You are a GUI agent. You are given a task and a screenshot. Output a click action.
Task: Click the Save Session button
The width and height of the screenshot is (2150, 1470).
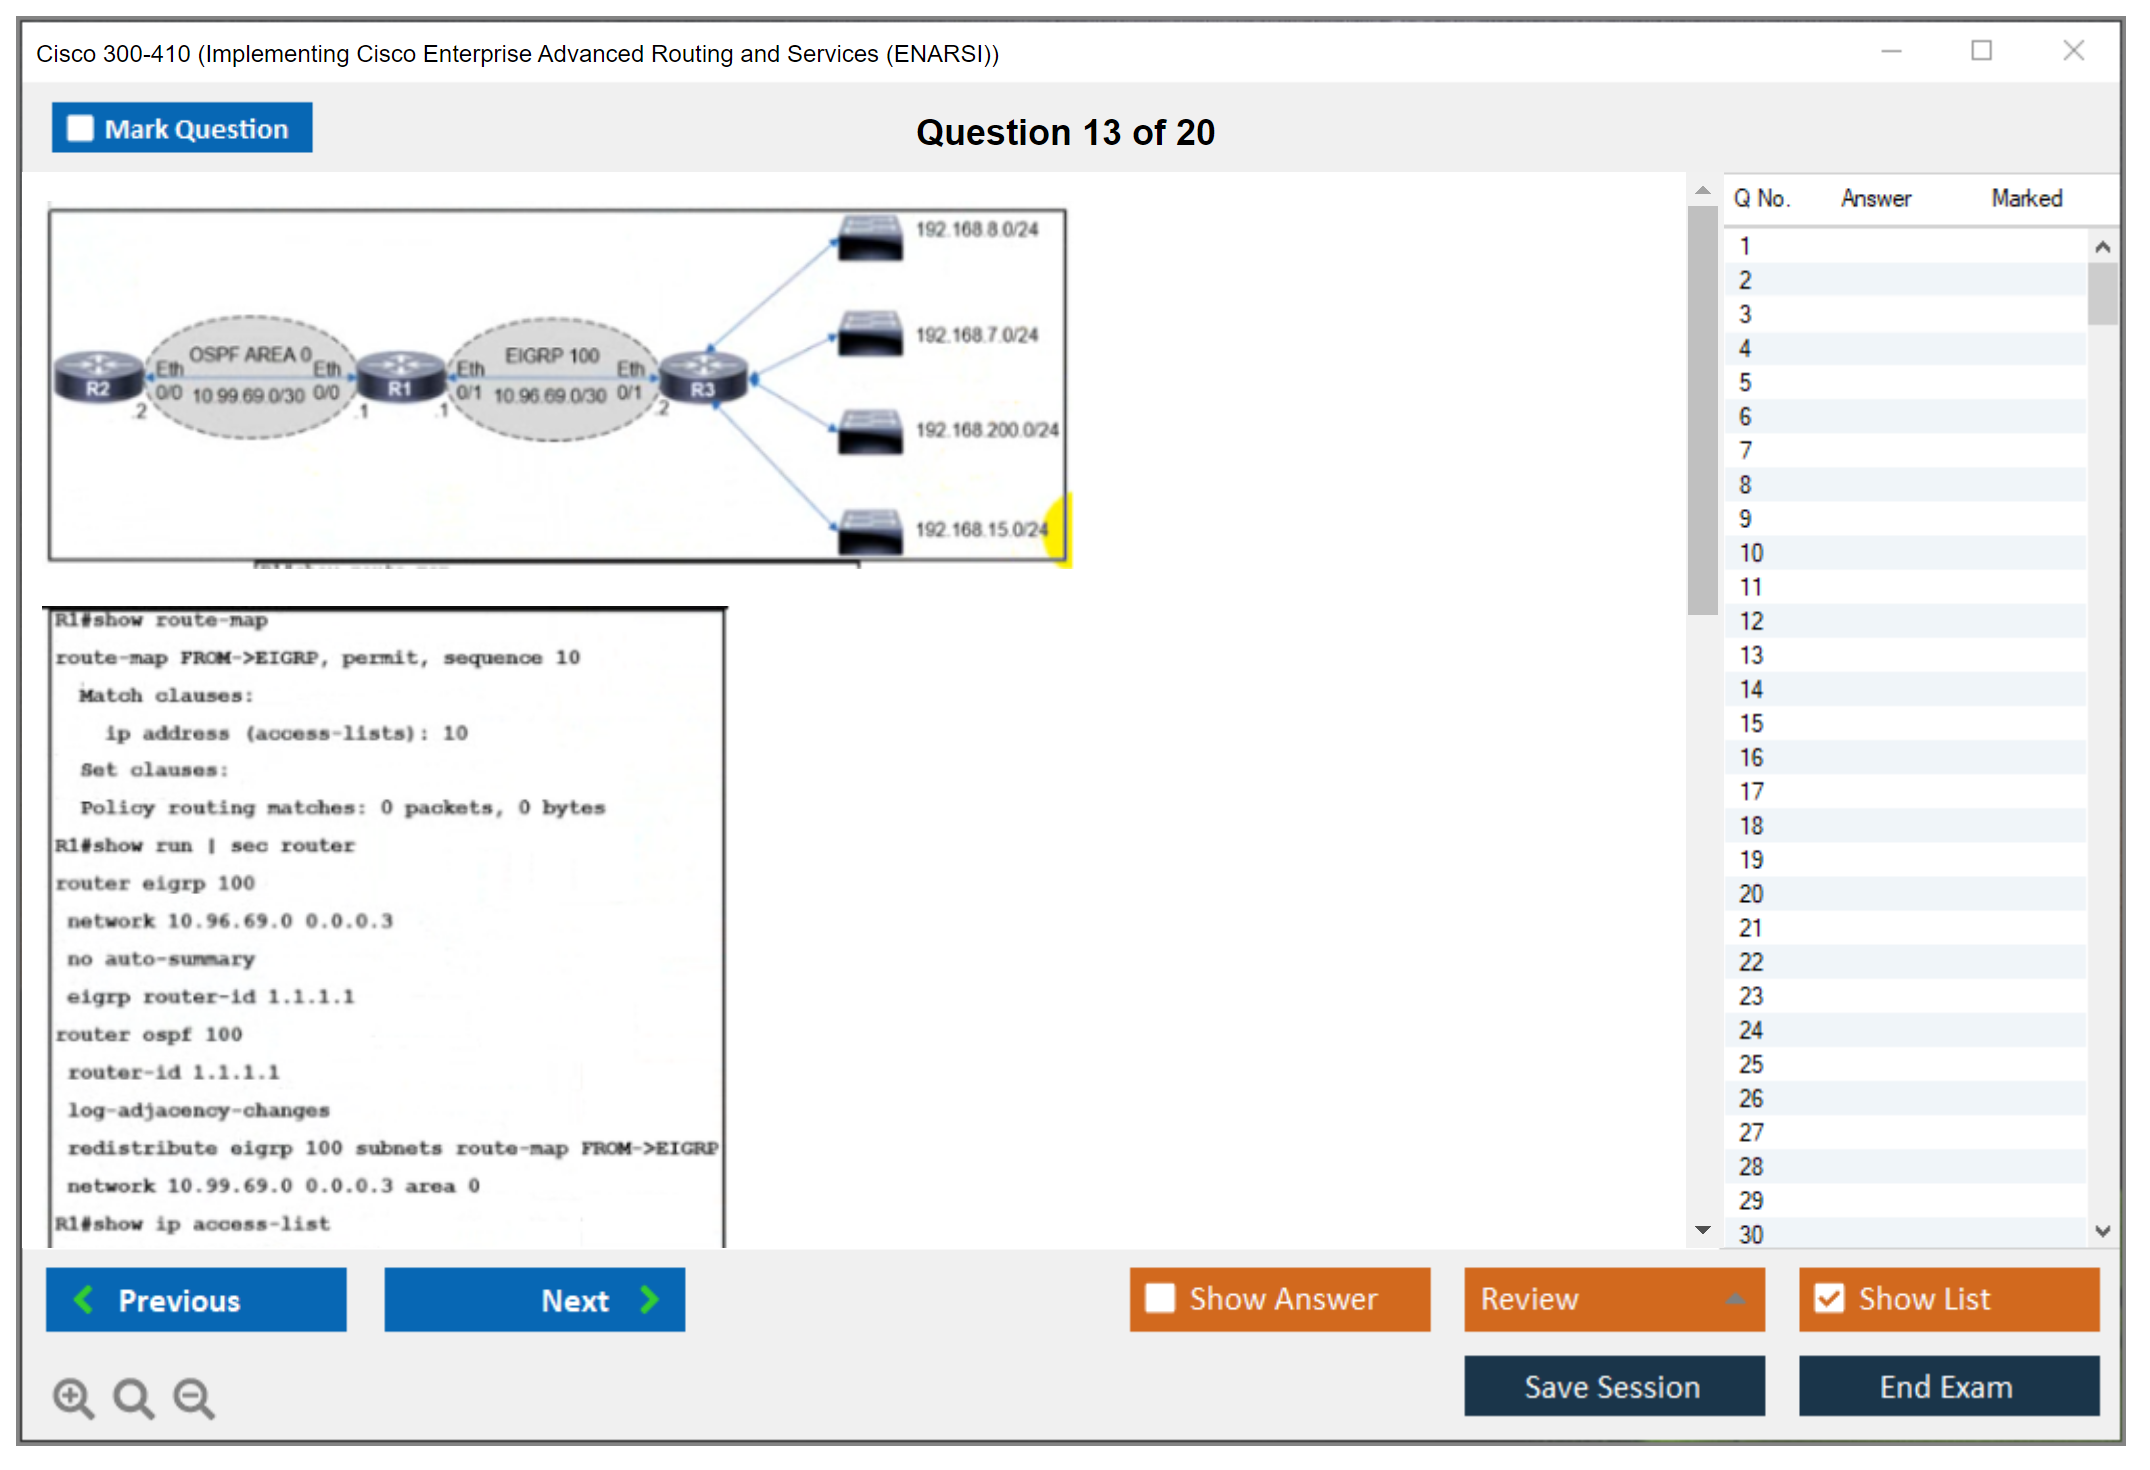(x=1613, y=1386)
